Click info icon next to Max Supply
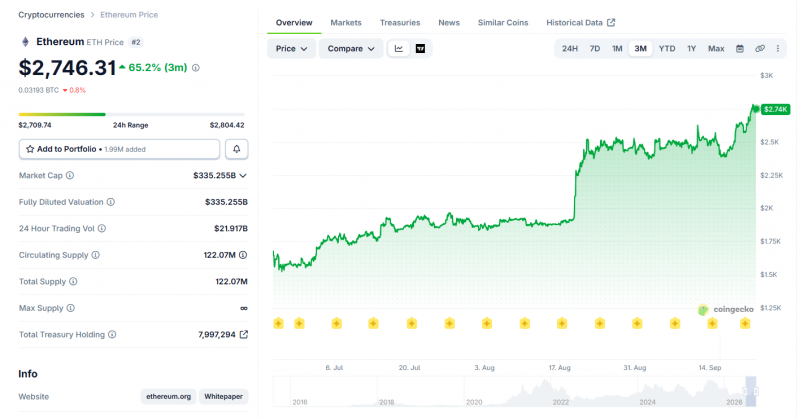 pyautogui.click(x=70, y=308)
